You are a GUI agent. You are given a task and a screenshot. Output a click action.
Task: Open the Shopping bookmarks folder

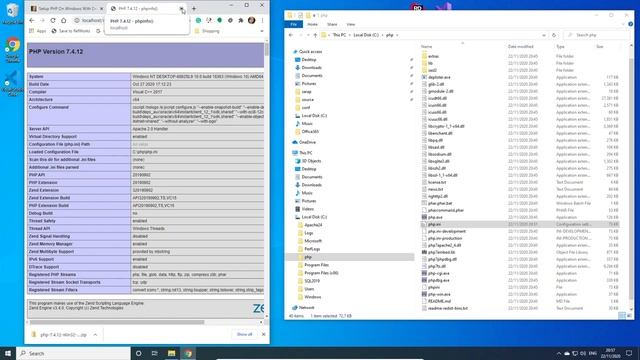pyautogui.click(x=207, y=31)
